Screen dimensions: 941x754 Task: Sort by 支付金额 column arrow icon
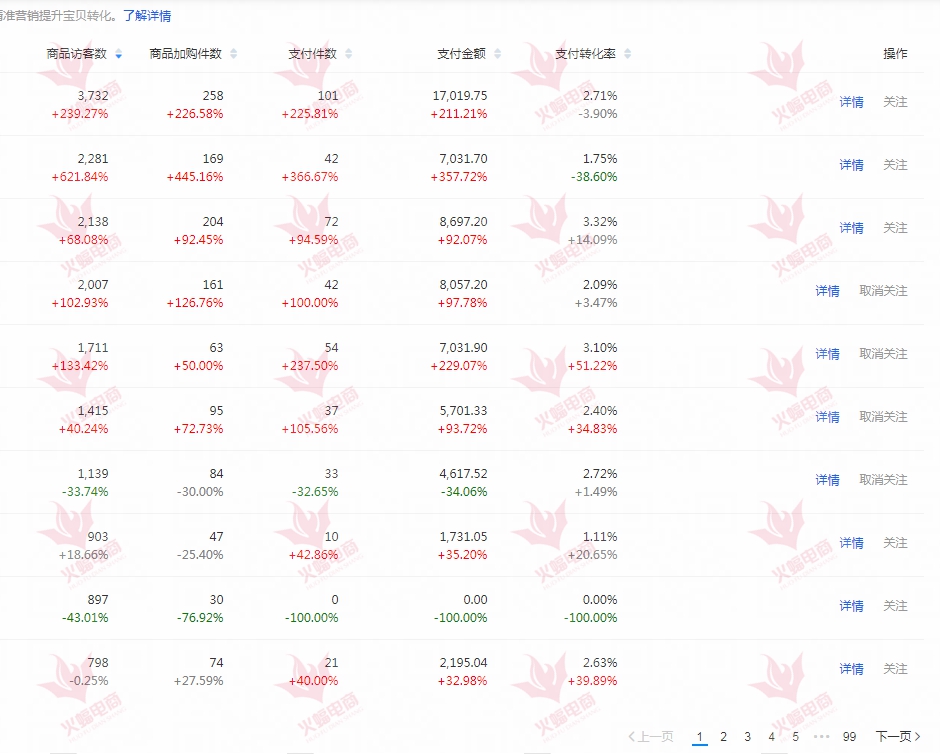pyautogui.click(x=498, y=54)
